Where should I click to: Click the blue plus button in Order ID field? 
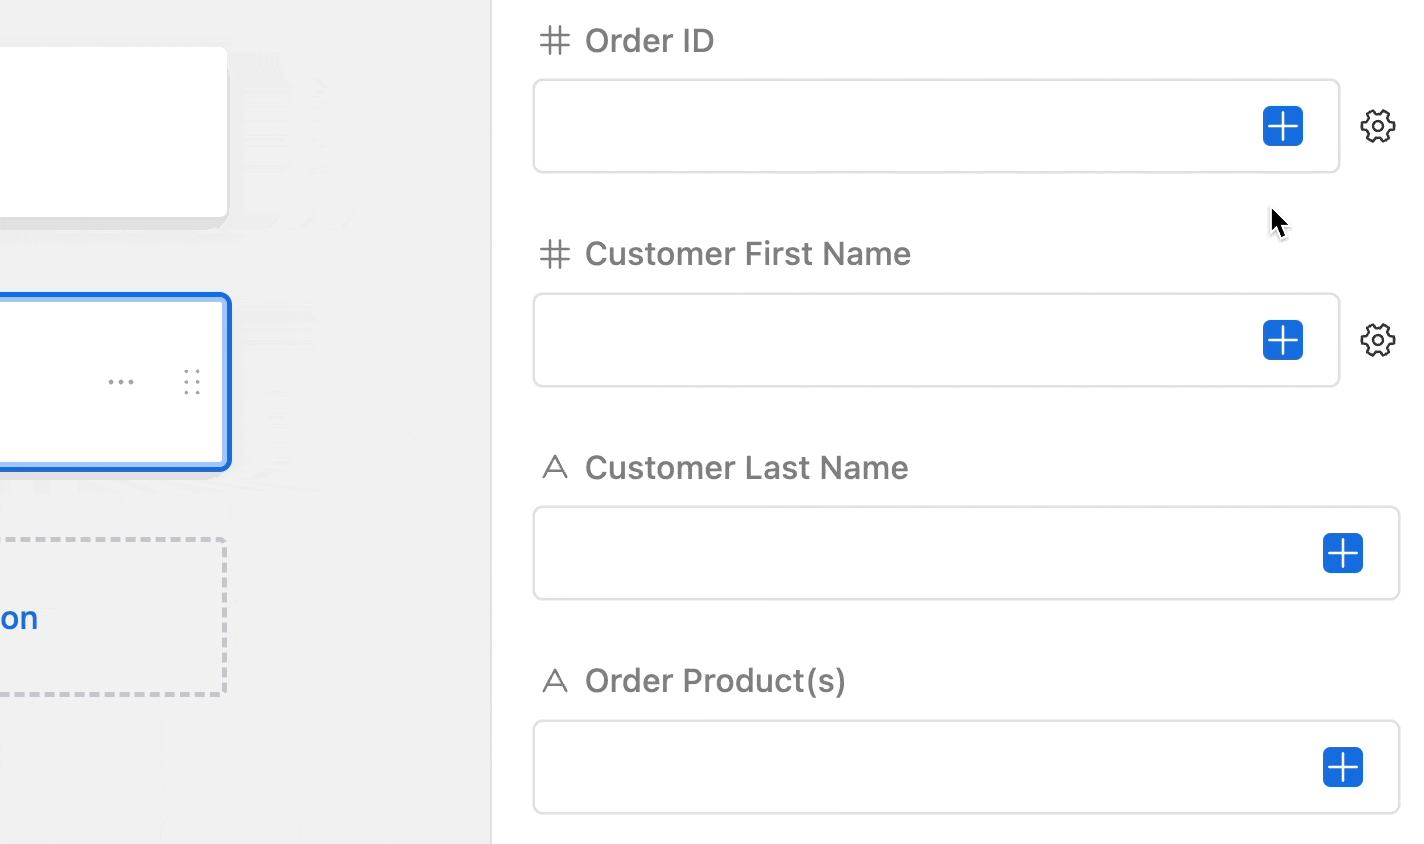click(x=1283, y=126)
